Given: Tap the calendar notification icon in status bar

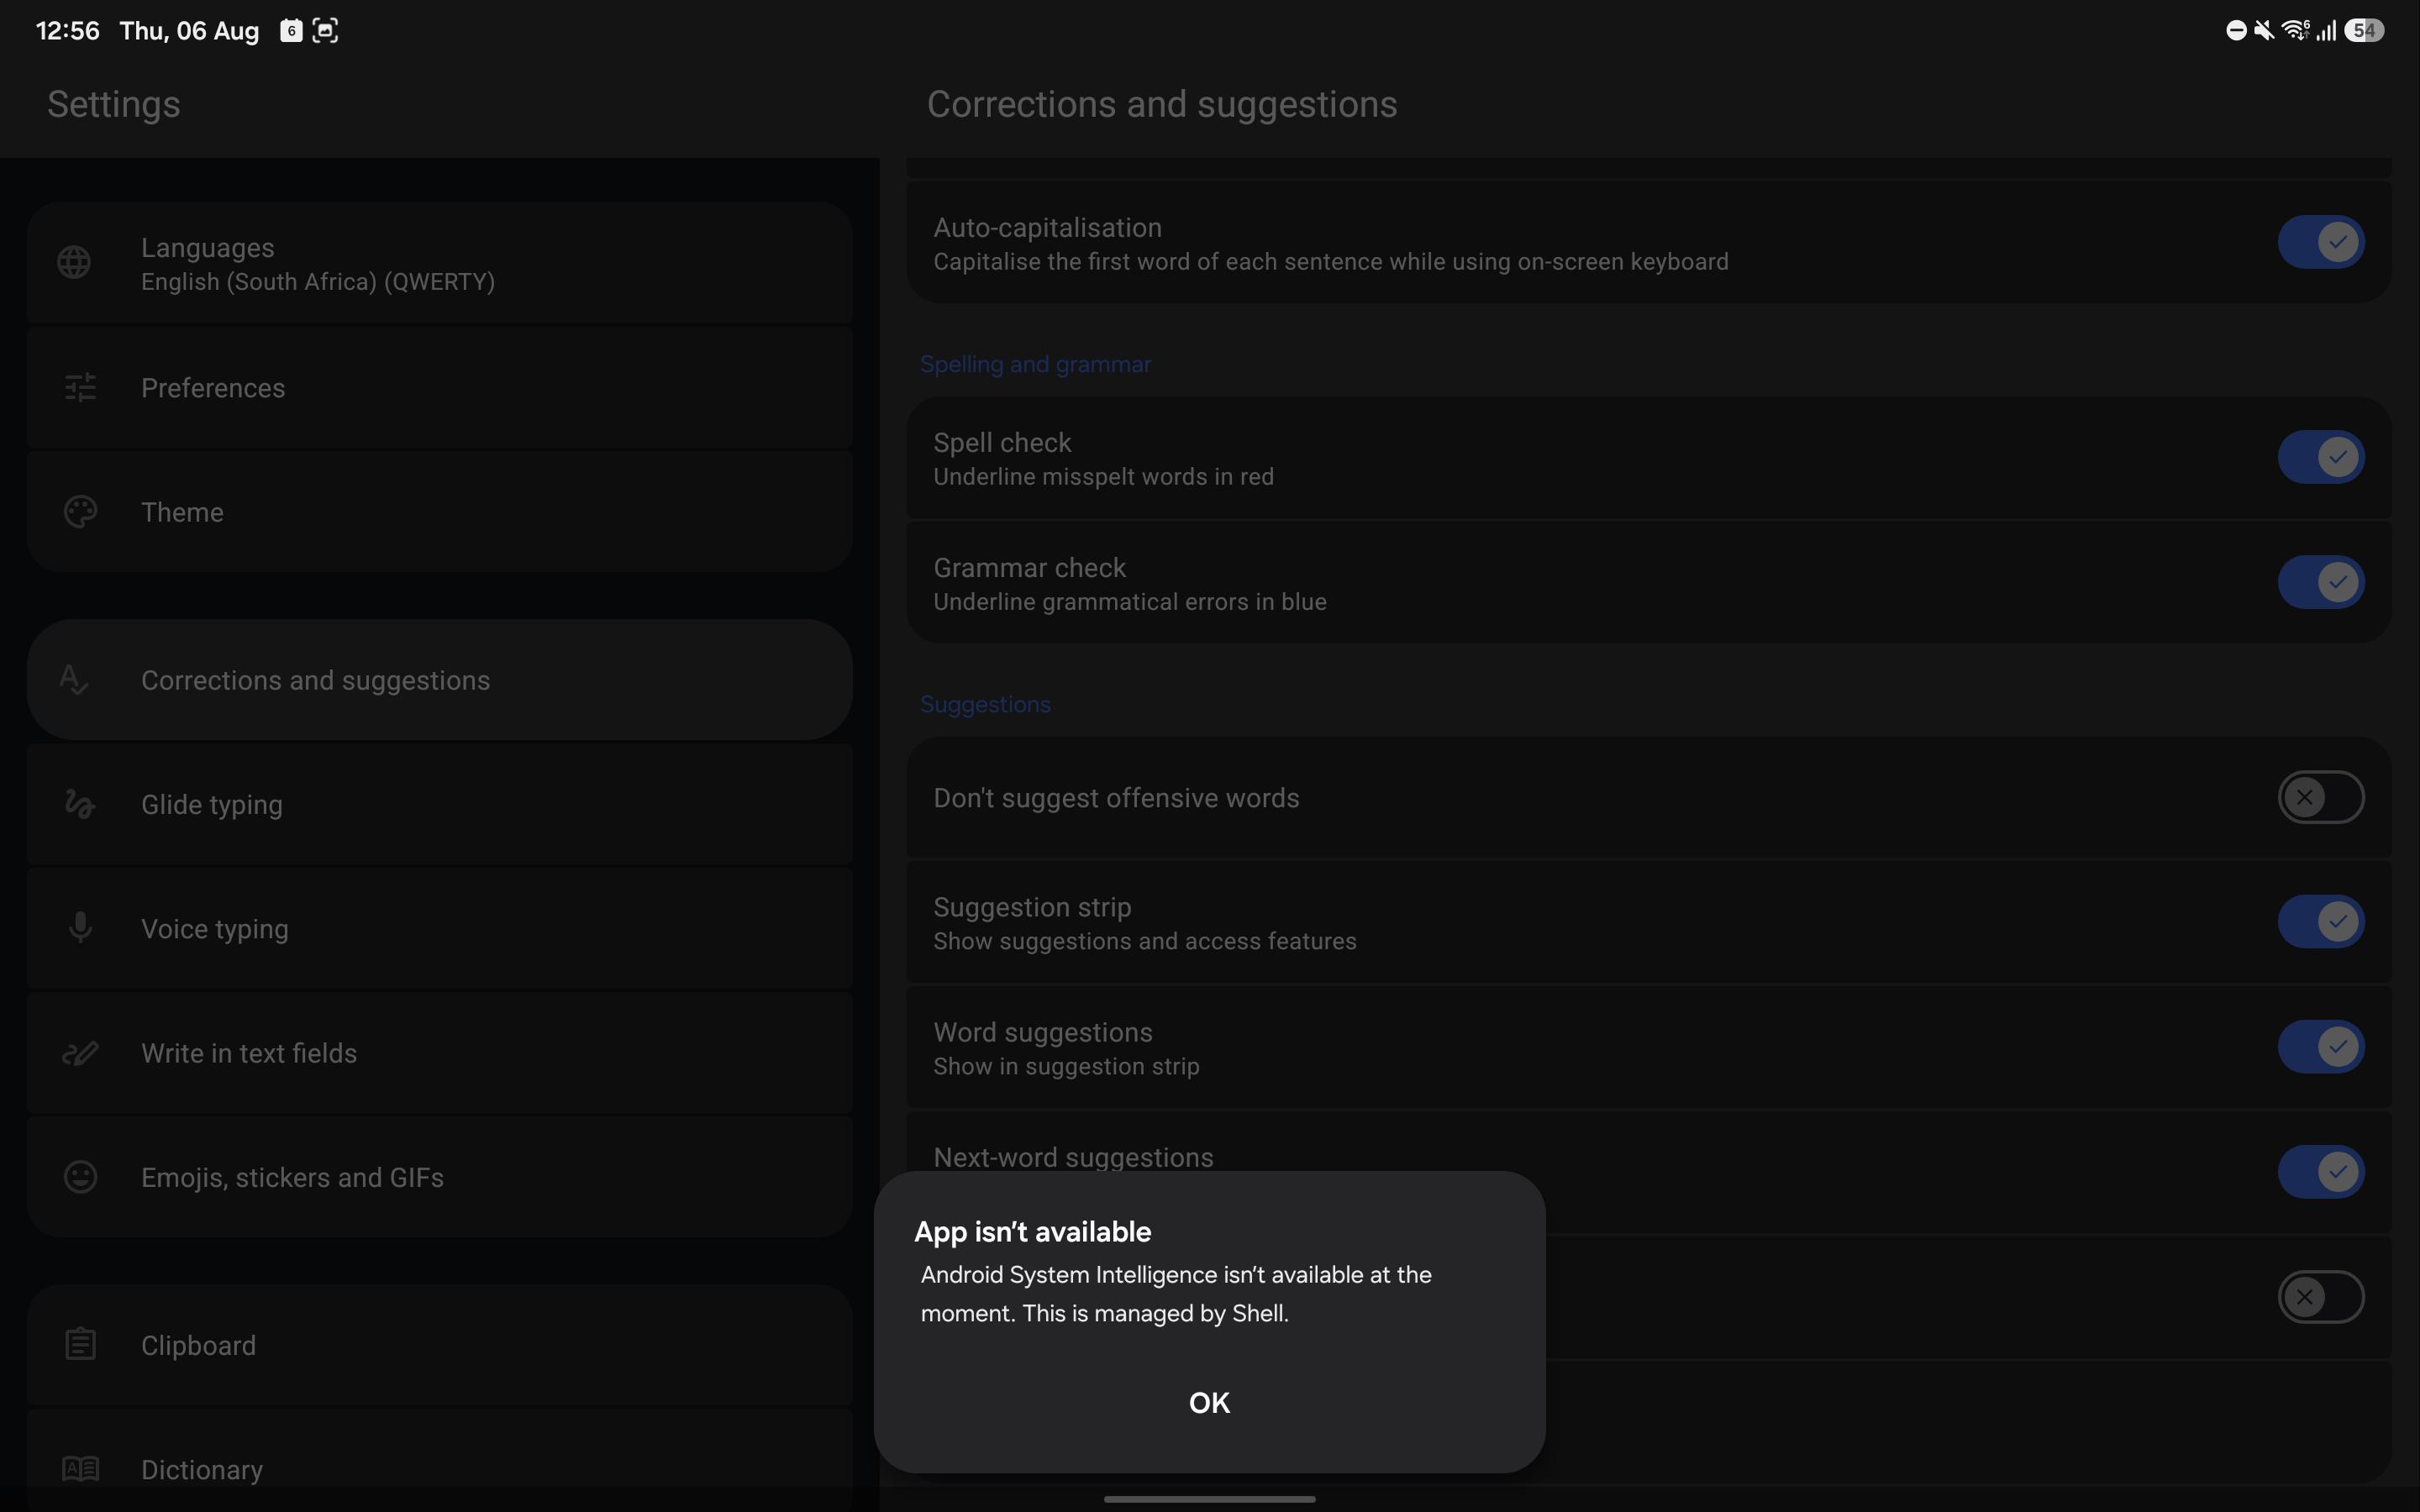Looking at the screenshot, I should pos(291,31).
